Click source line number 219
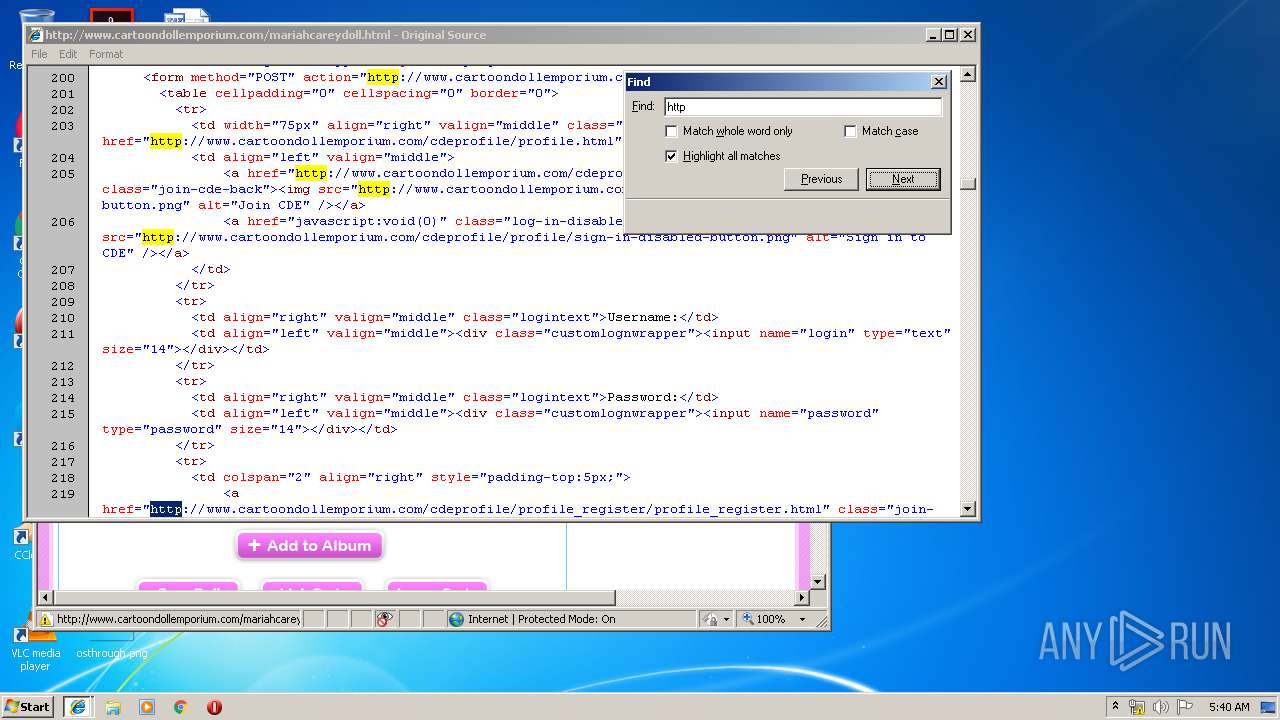This screenshot has width=1280, height=720. click(x=63, y=494)
